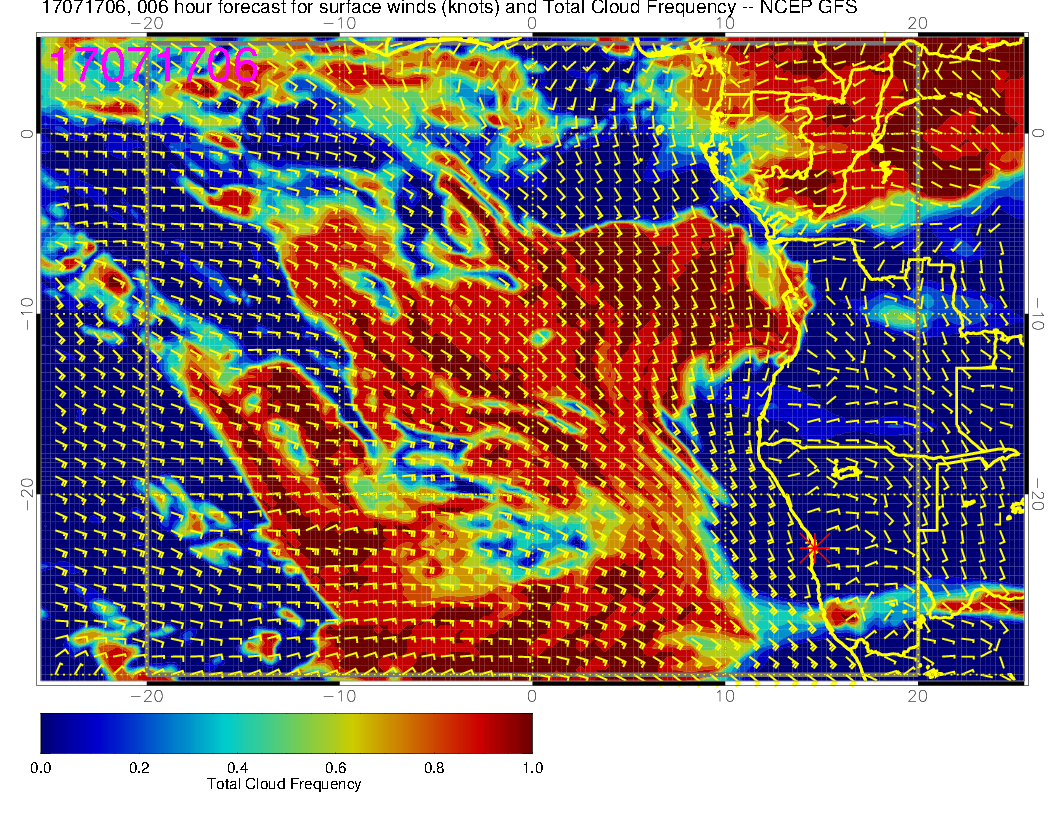Click the 'Total Cloud Frequency' legend label
This screenshot has height=816, width=1056.
[x=284, y=784]
